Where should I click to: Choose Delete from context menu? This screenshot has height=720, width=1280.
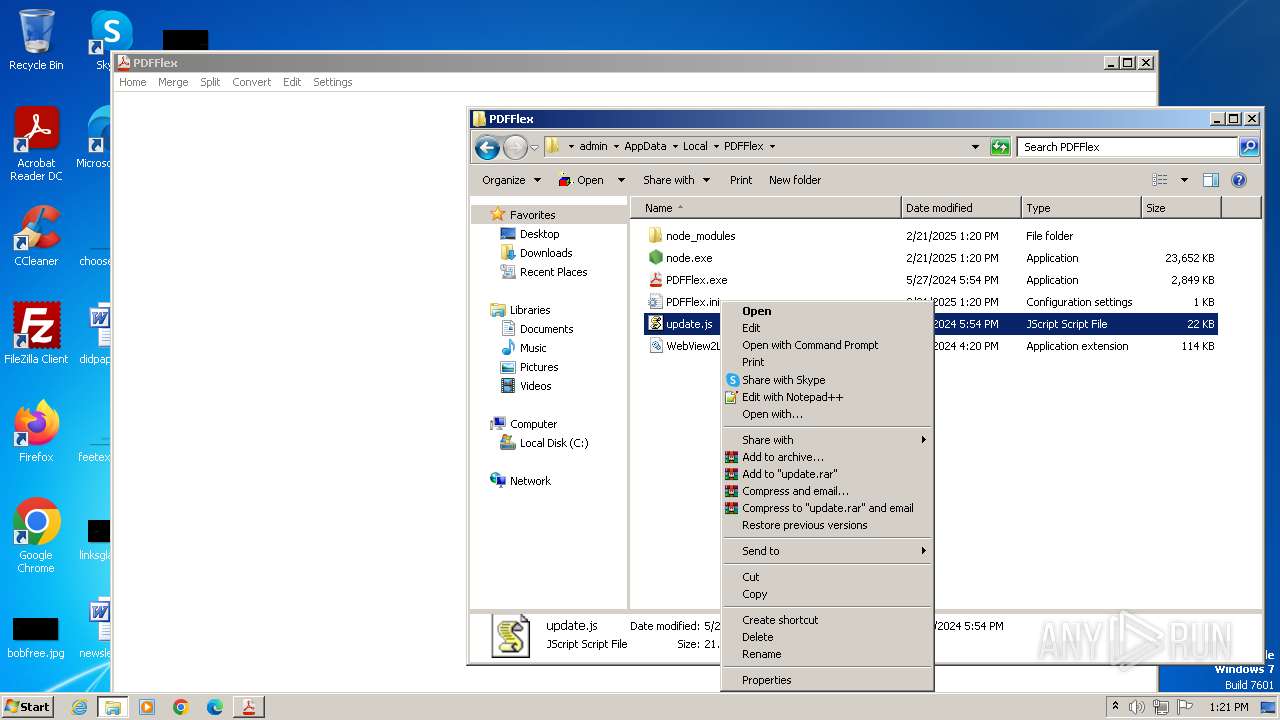[757, 637]
